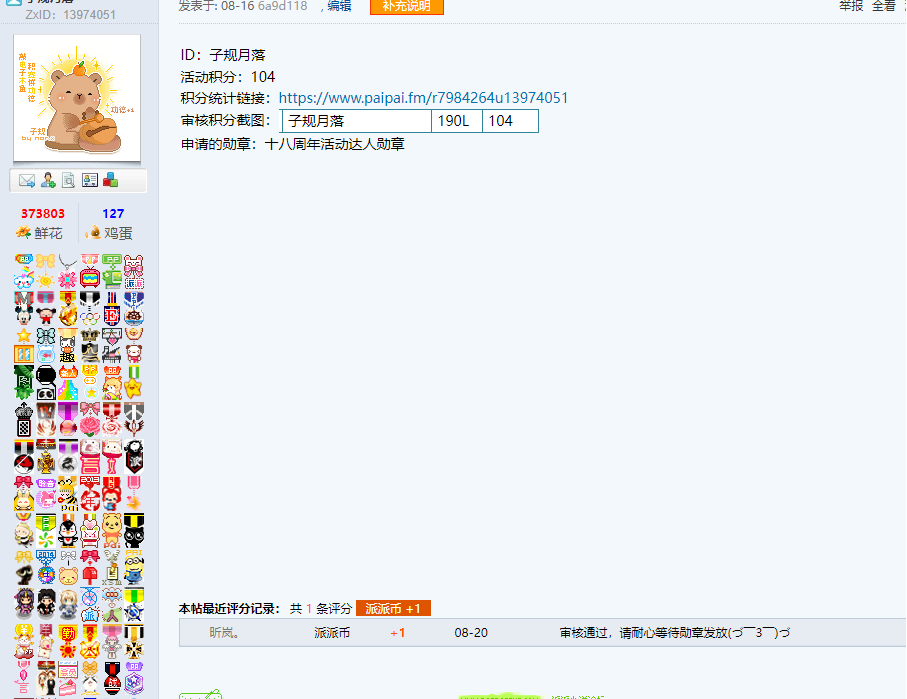Open the paipai.fm statistics URL link

(423, 98)
